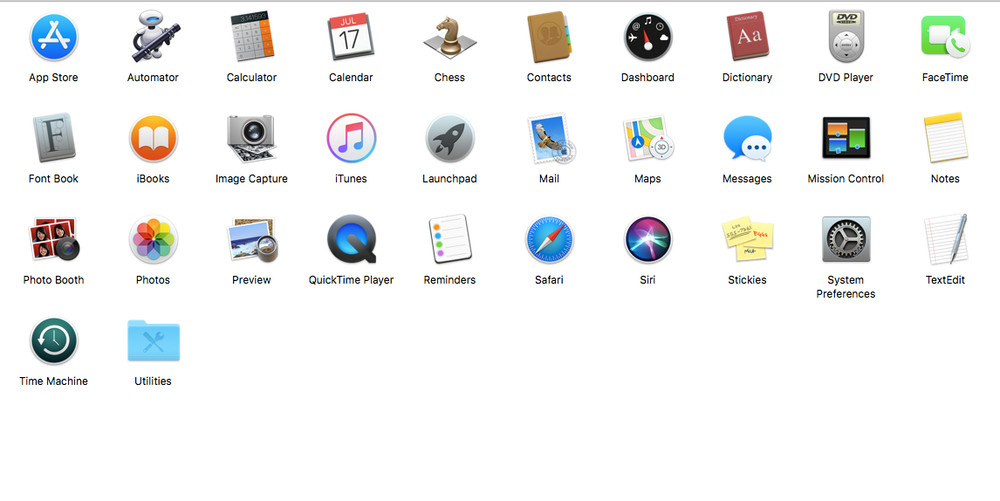This screenshot has width=1000, height=501.
Task: Open the TextEdit paper and pen icon
Action: coord(946,239)
